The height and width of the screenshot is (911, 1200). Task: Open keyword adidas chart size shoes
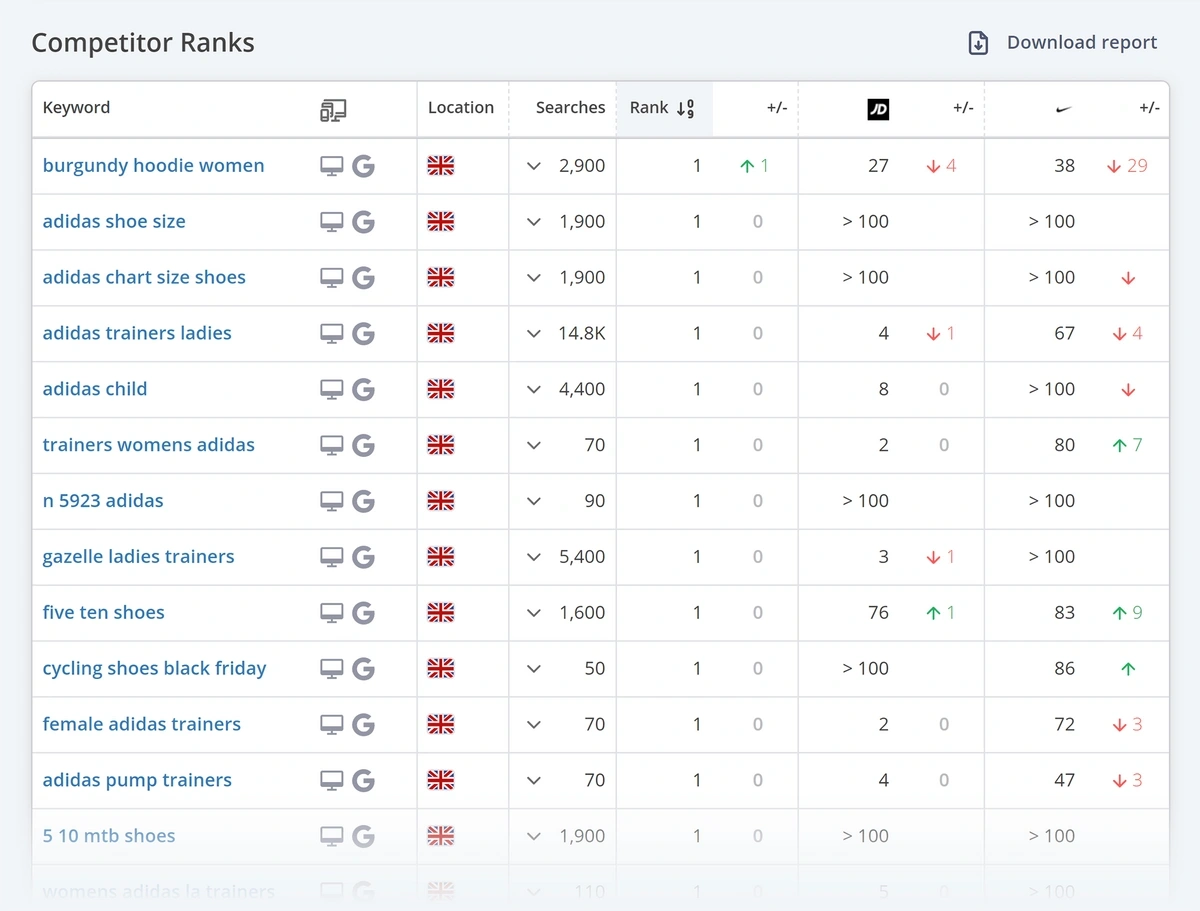pos(144,278)
